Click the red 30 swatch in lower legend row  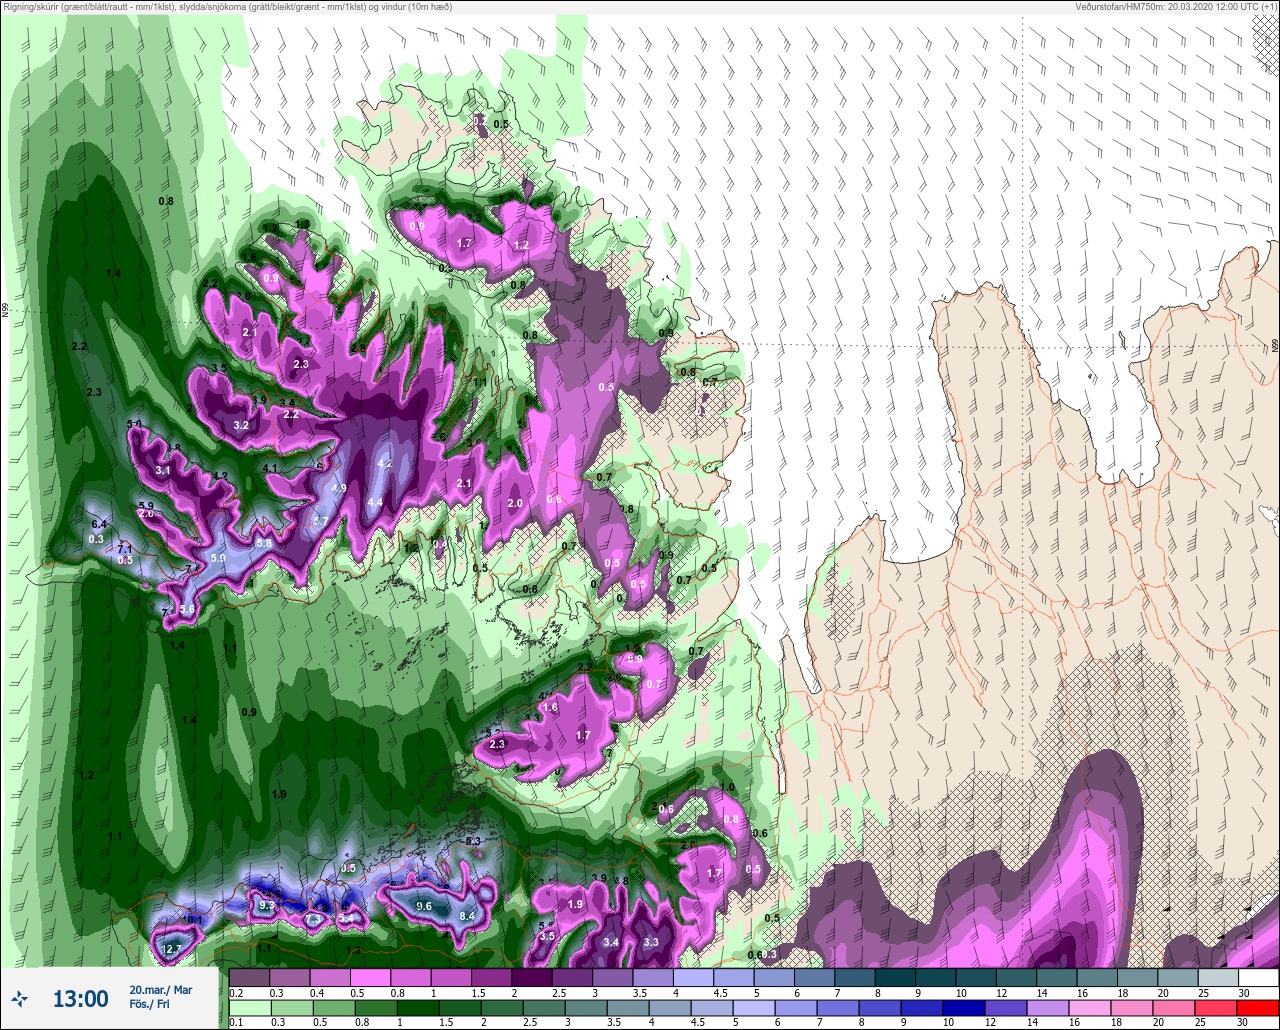[x=1258, y=1007]
